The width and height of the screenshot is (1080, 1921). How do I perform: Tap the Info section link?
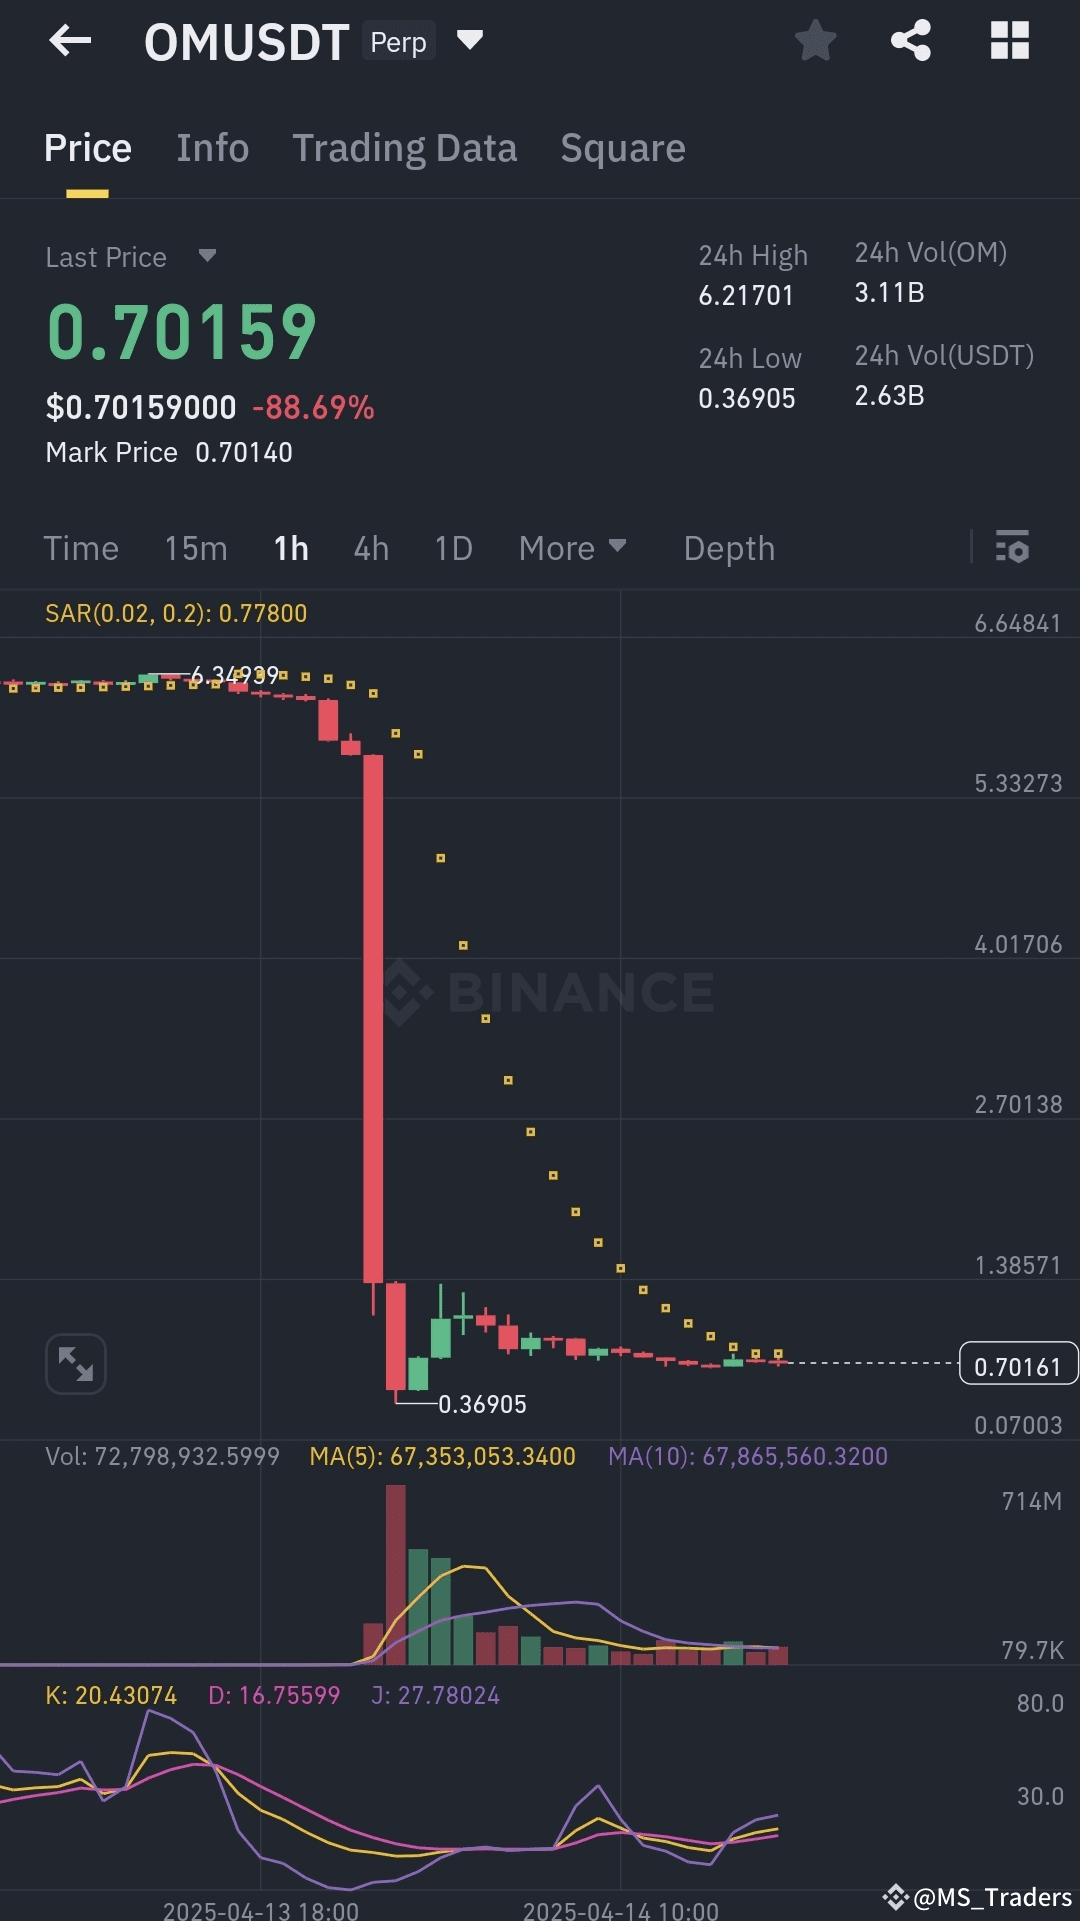click(212, 147)
